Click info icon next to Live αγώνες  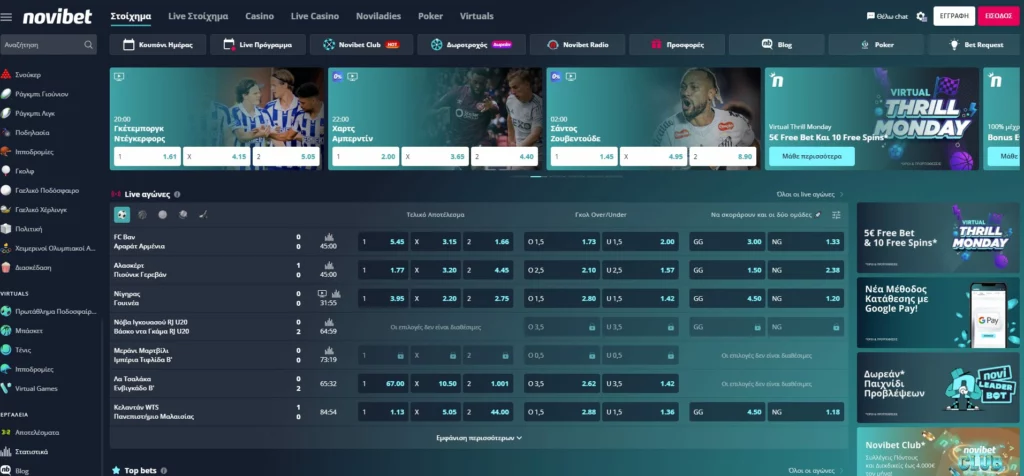pos(178,195)
